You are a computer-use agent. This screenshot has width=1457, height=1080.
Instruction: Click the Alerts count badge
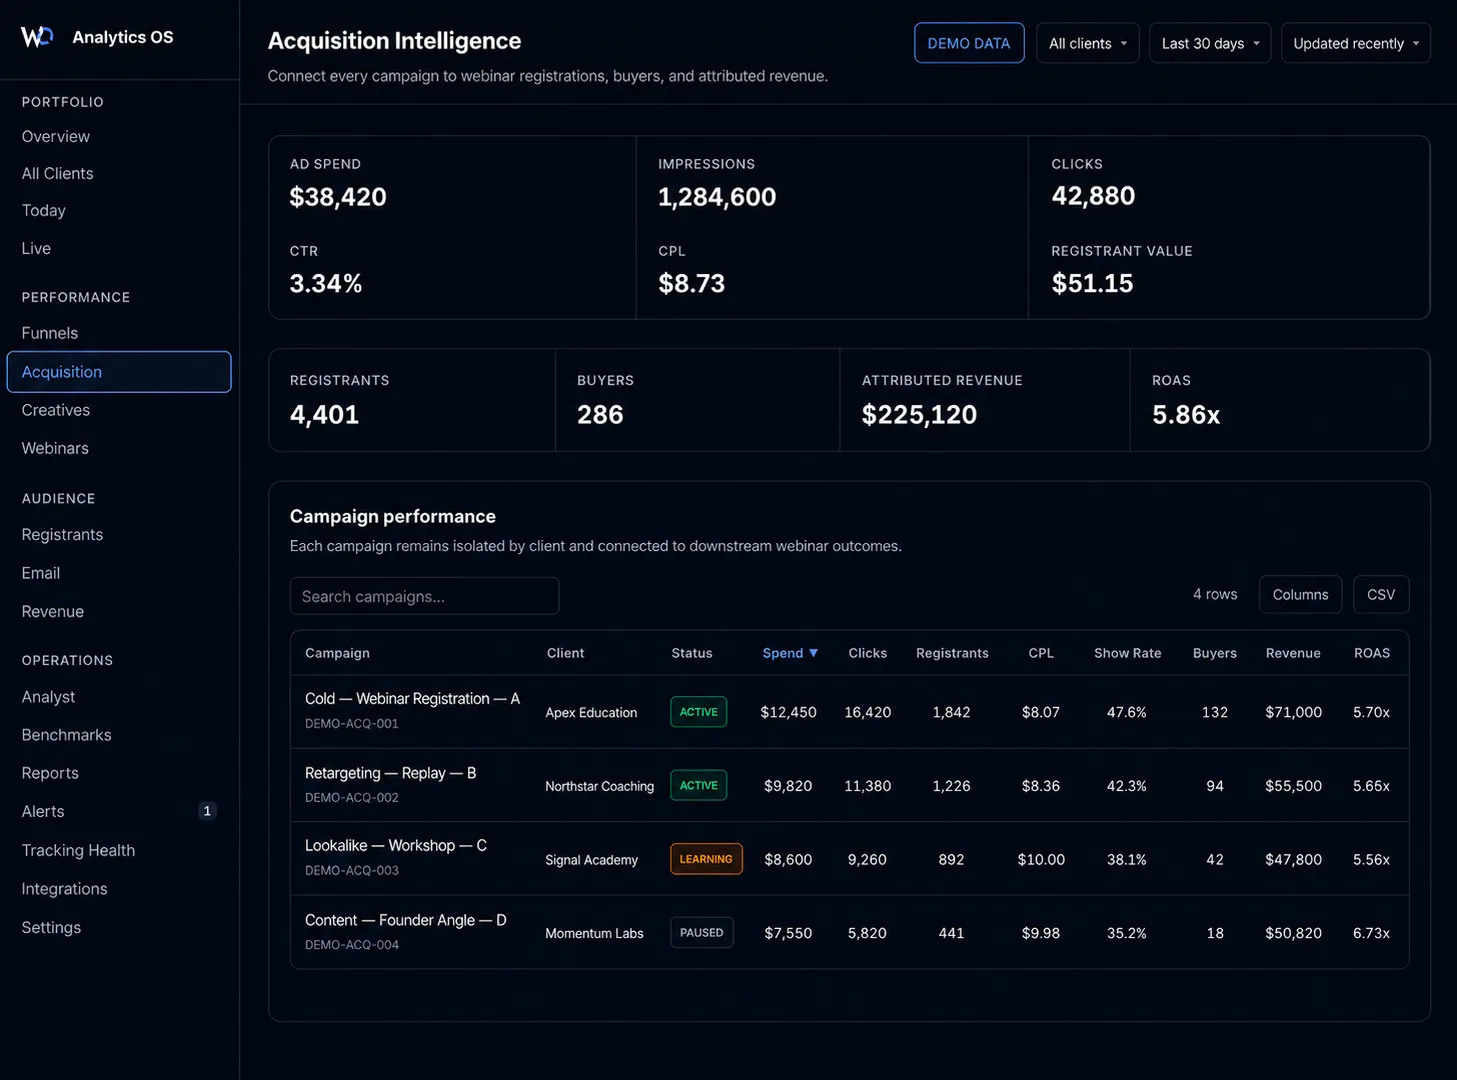pos(207,811)
